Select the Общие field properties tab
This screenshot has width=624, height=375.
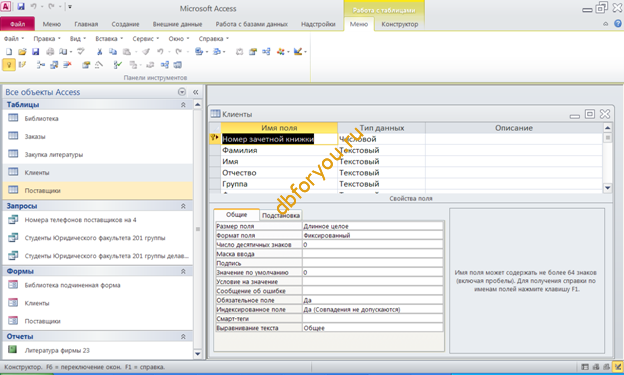coord(236,214)
